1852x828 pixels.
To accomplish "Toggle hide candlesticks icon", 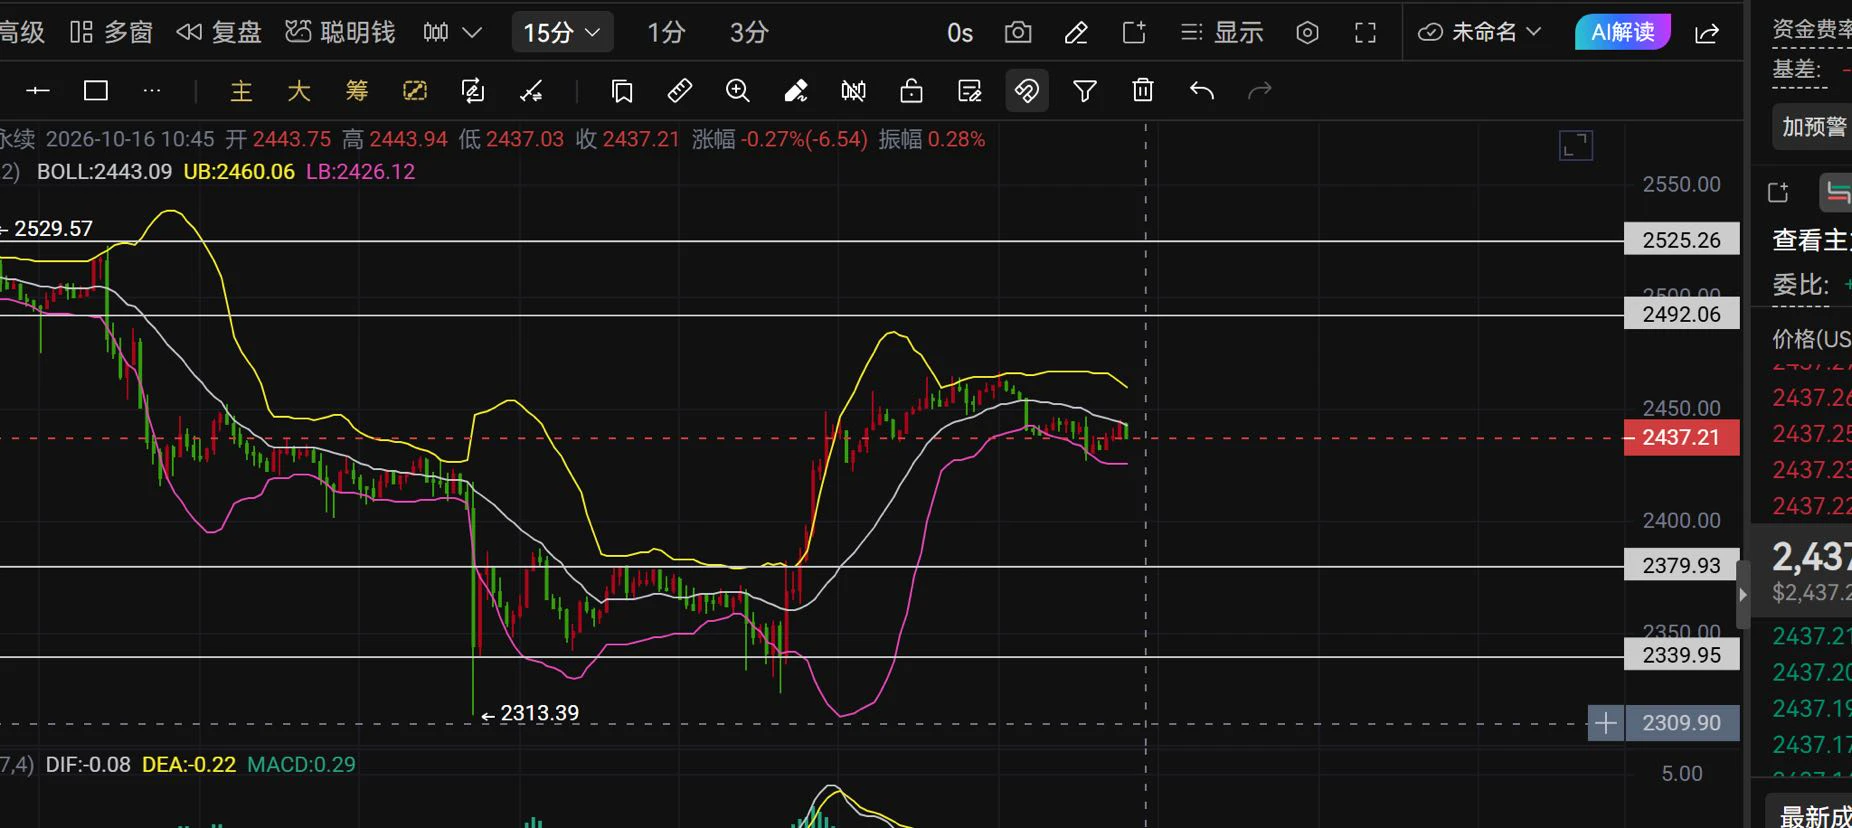I will (x=854, y=91).
